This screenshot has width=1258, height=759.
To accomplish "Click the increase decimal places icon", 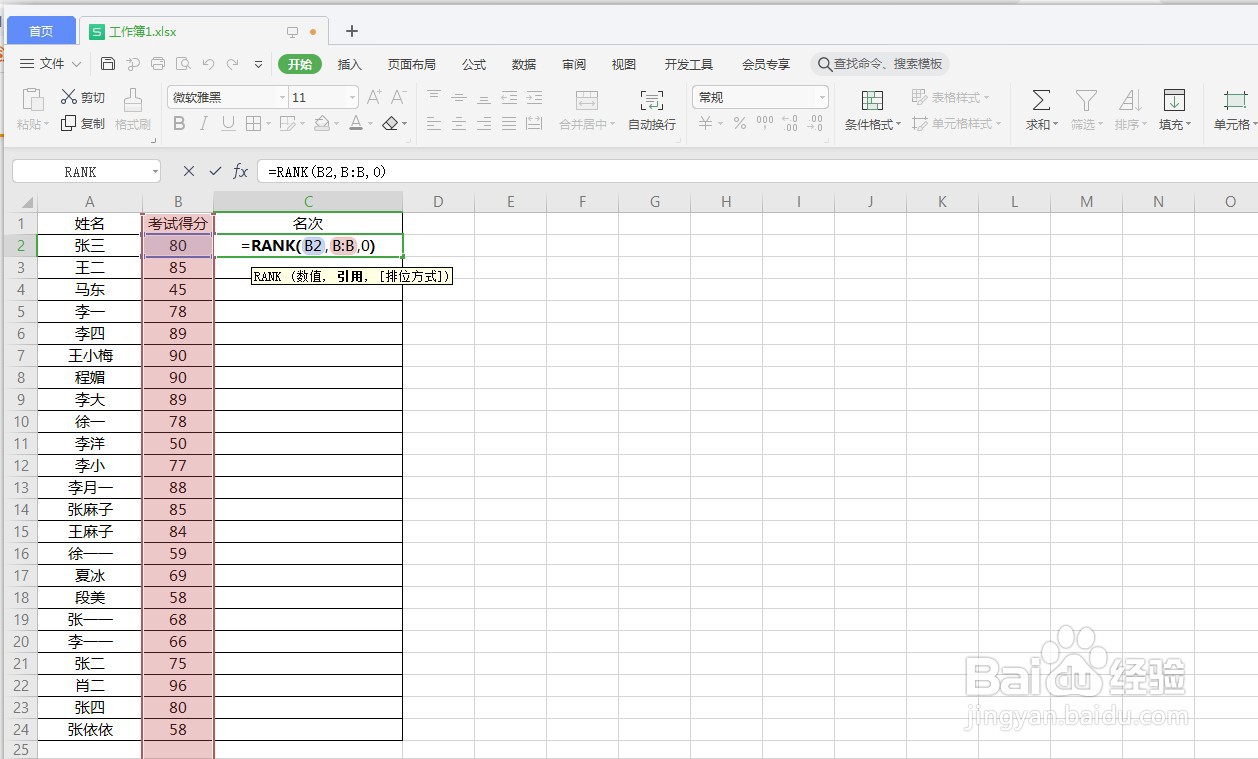I will (789, 123).
